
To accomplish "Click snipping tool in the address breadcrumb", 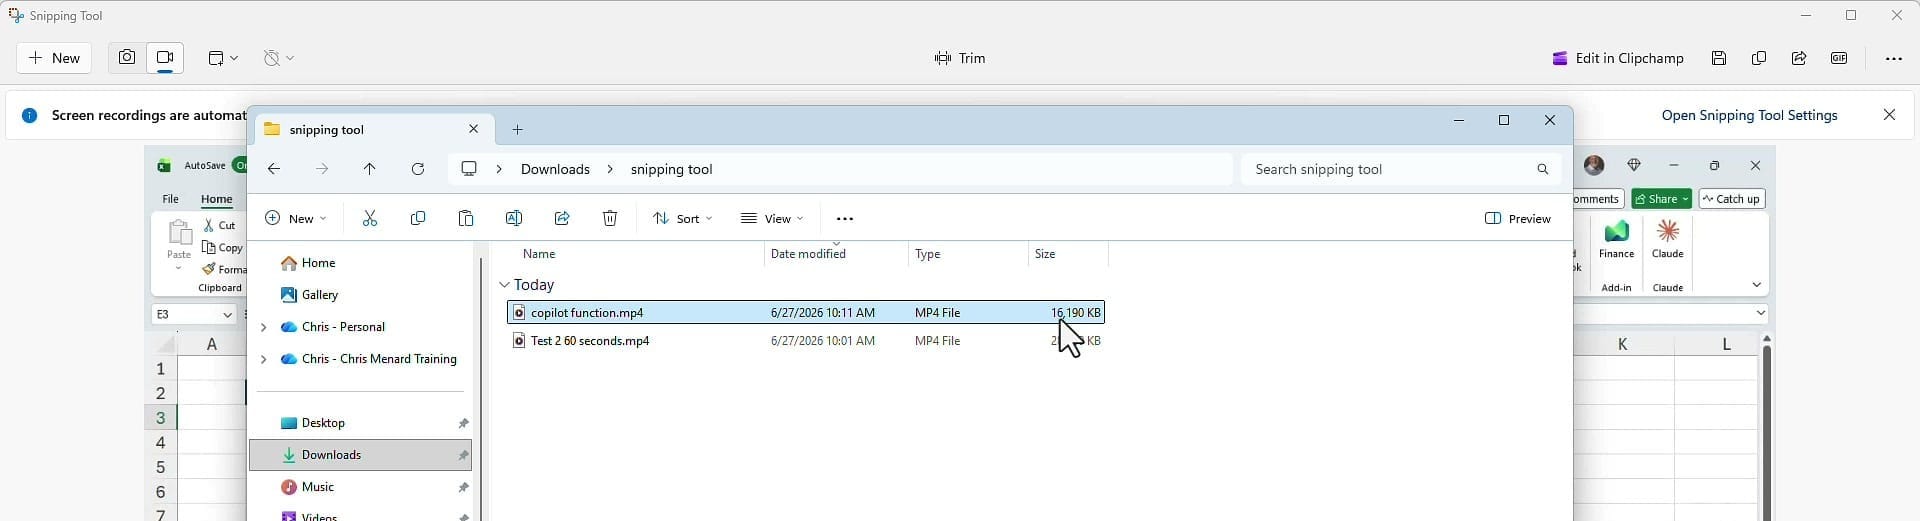I will (x=671, y=169).
